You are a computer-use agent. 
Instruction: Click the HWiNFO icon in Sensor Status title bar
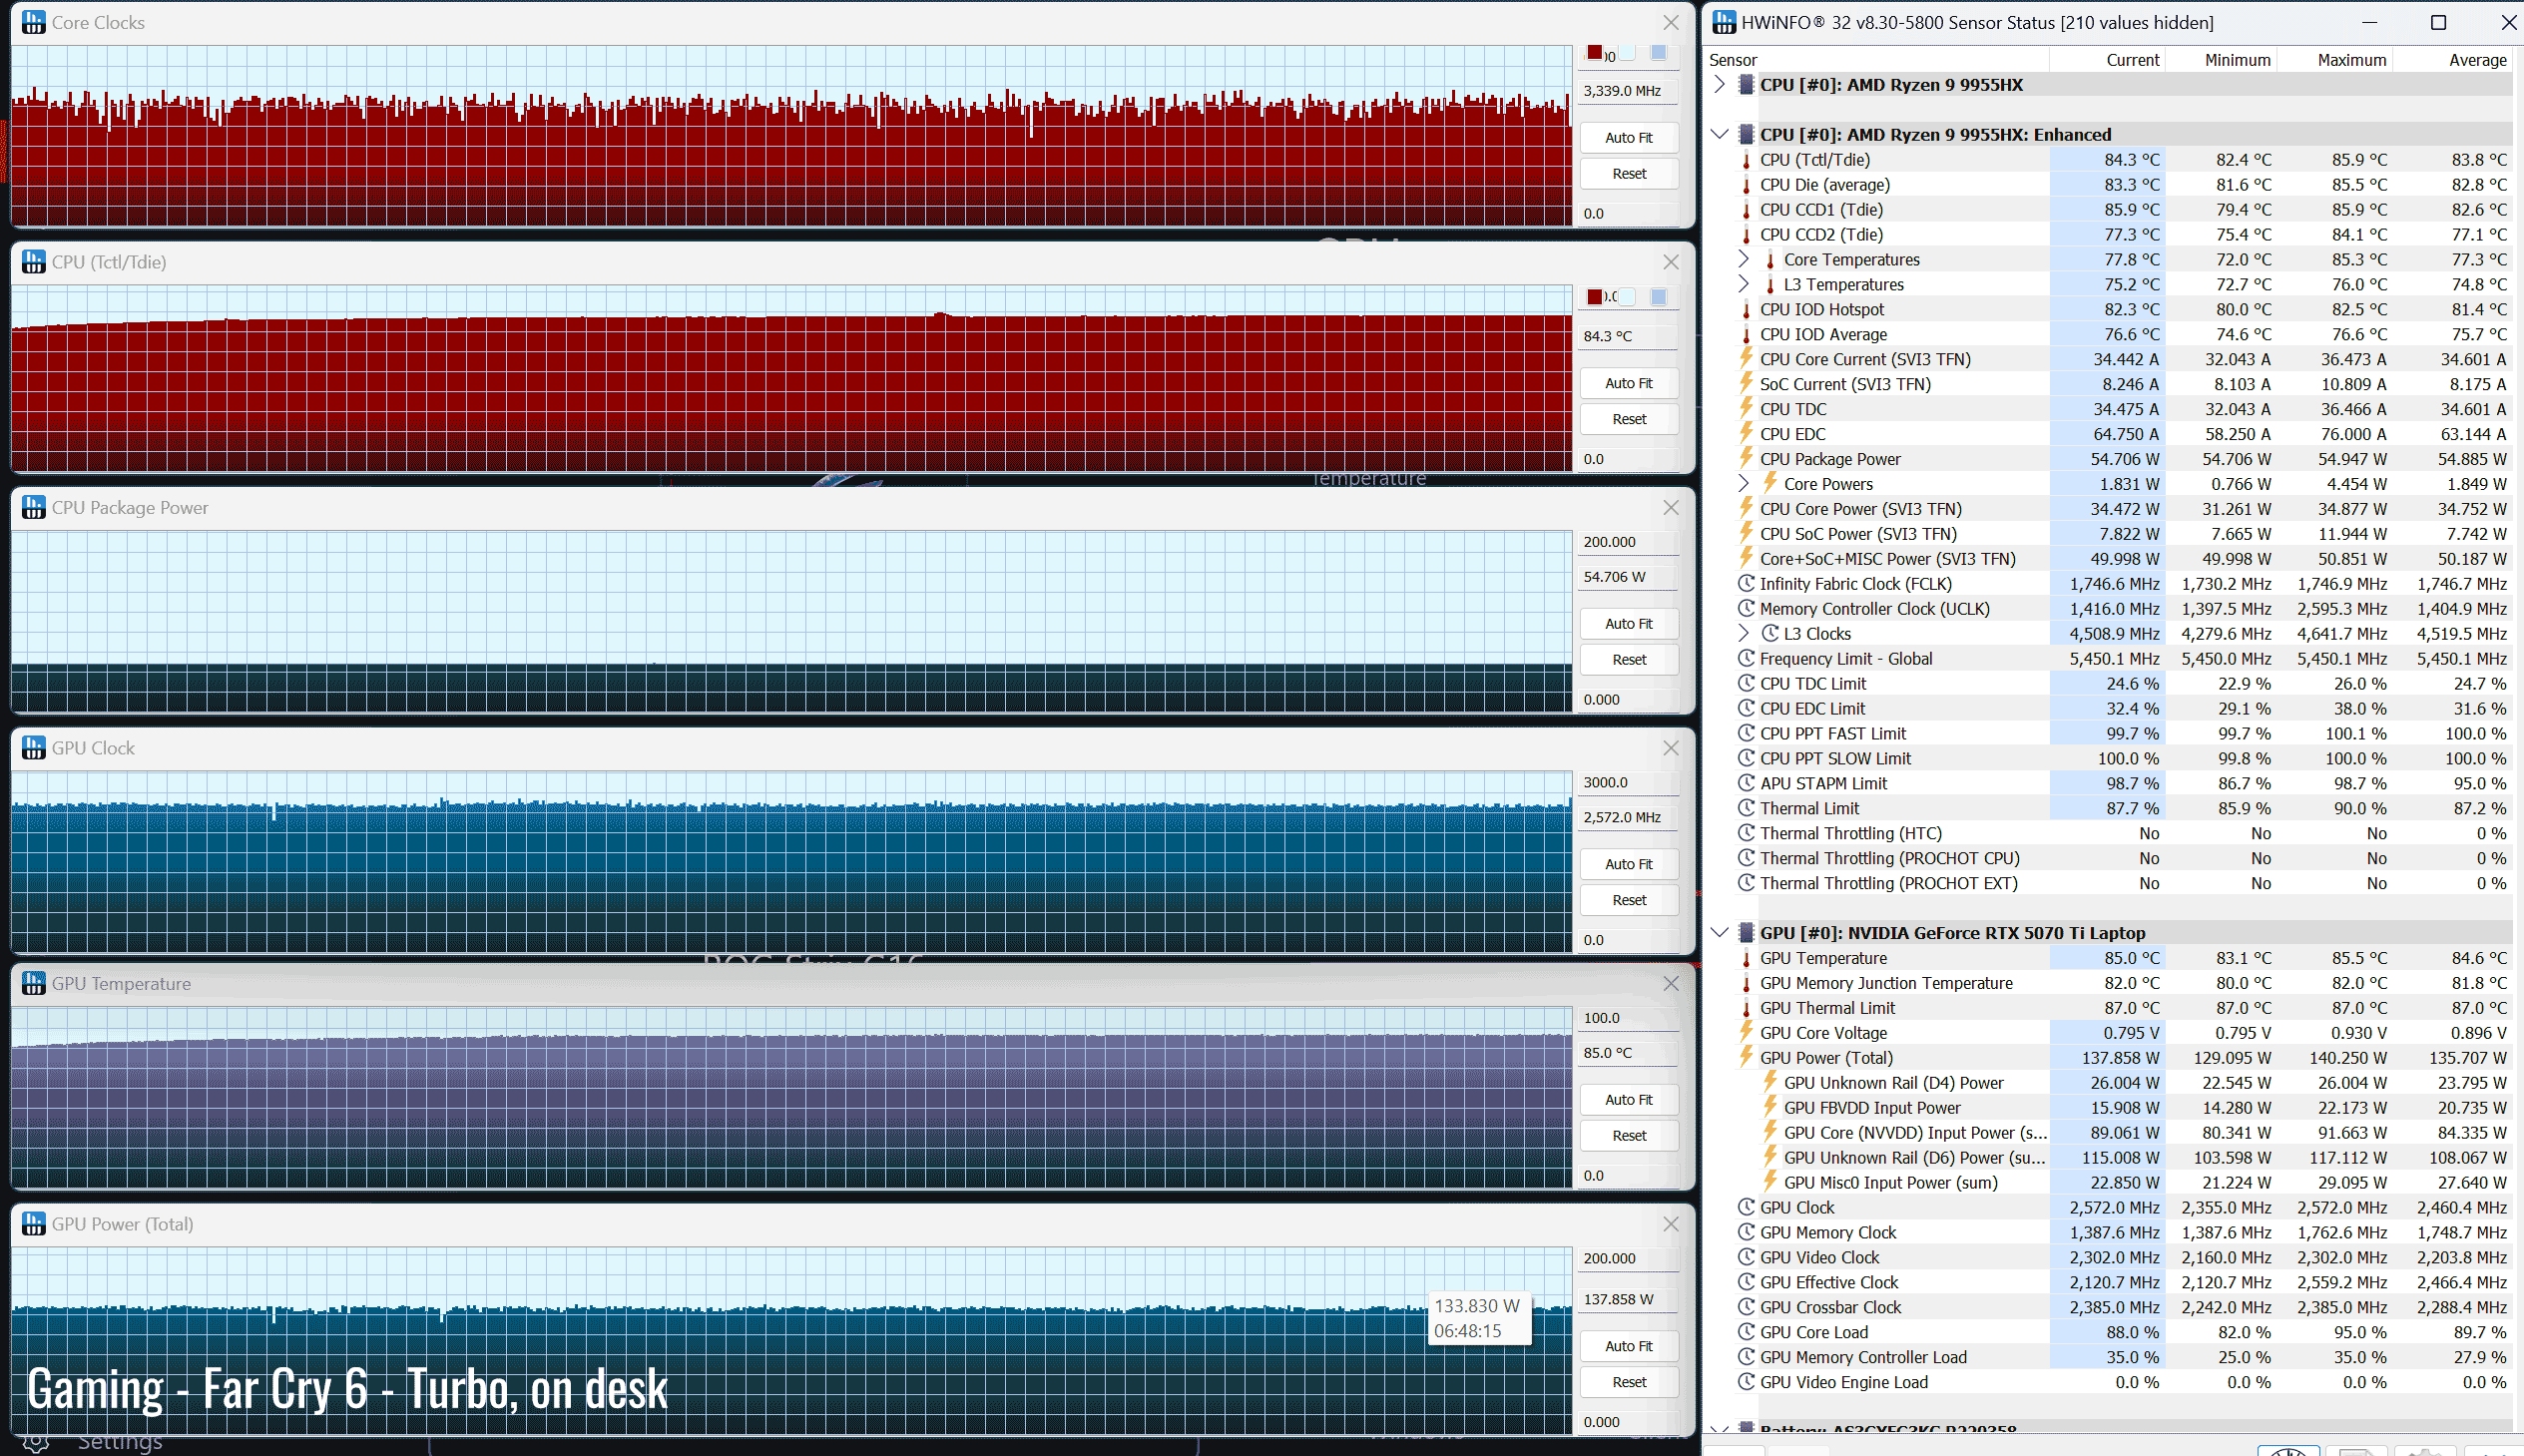(1724, 22)
